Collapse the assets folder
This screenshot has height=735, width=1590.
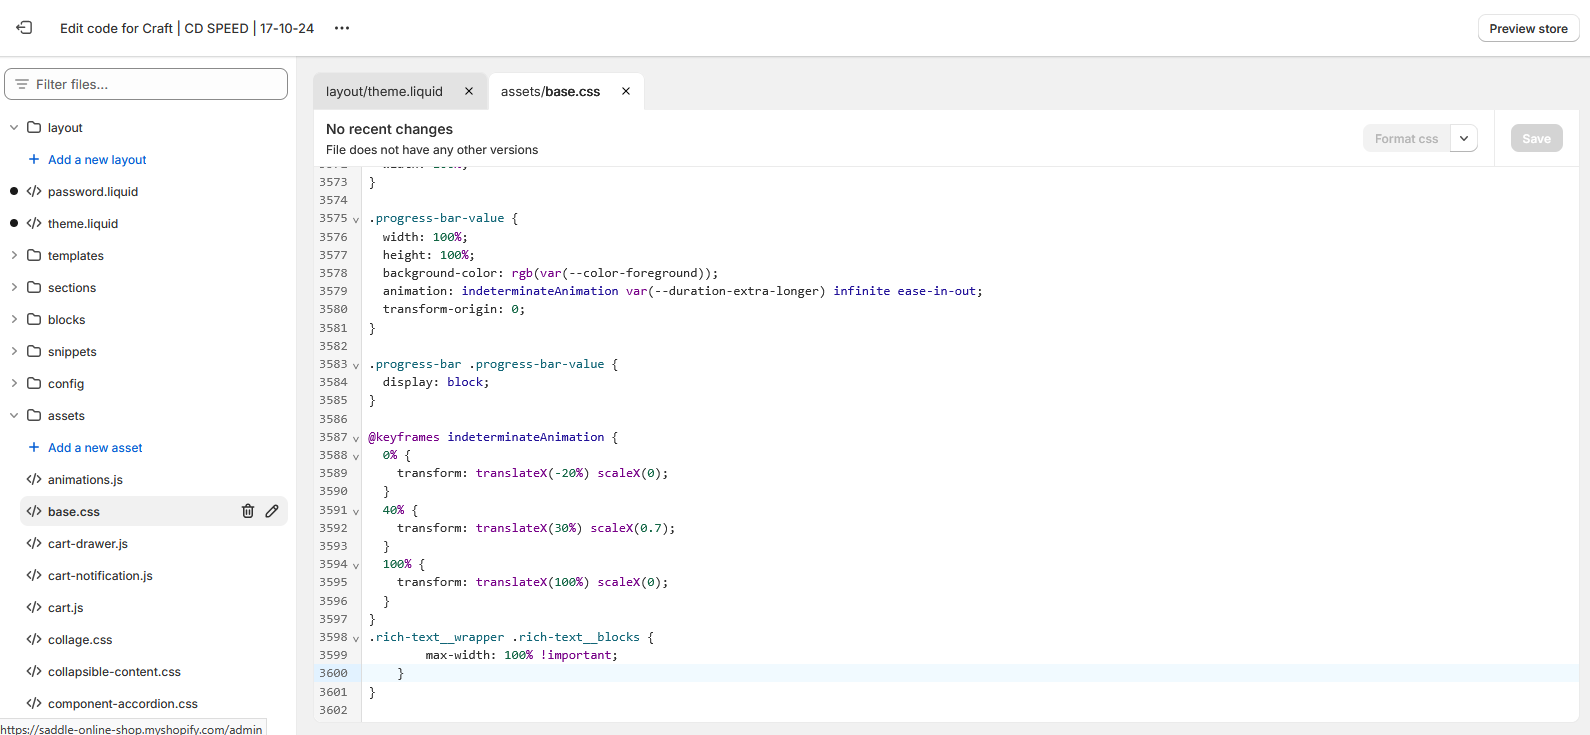(14, 415)
